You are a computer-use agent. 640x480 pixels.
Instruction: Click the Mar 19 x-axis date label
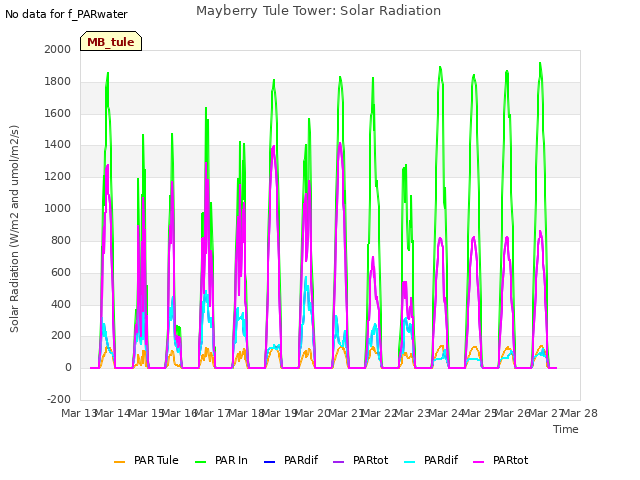280,413
